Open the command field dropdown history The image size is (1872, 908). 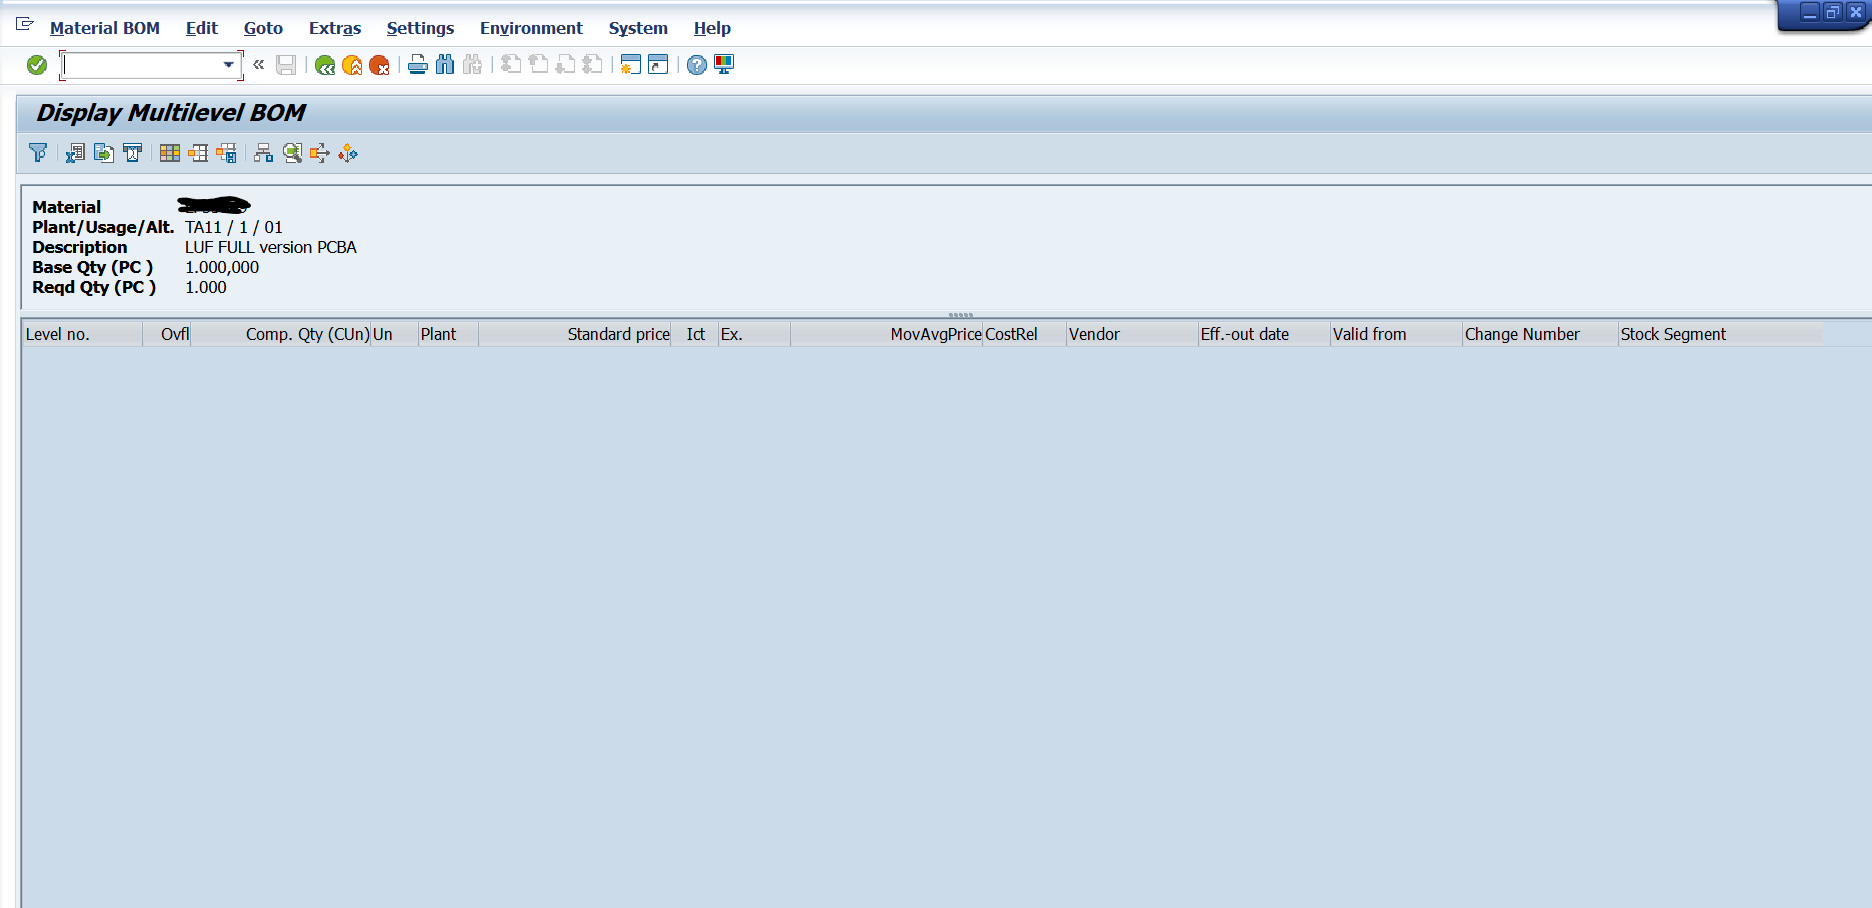(228, 64)
